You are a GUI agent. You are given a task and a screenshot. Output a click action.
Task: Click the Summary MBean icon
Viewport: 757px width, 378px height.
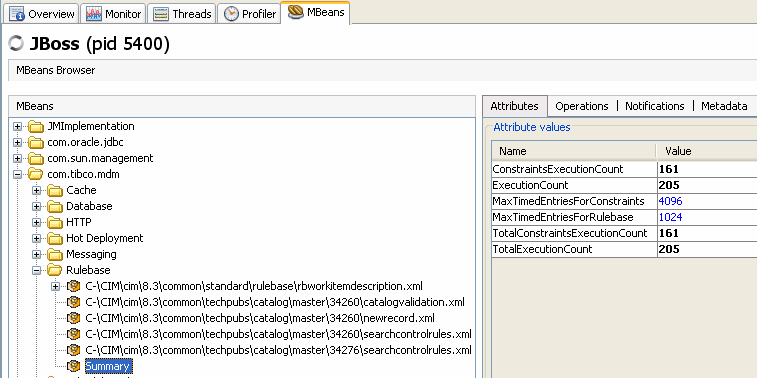click(73, 366)
